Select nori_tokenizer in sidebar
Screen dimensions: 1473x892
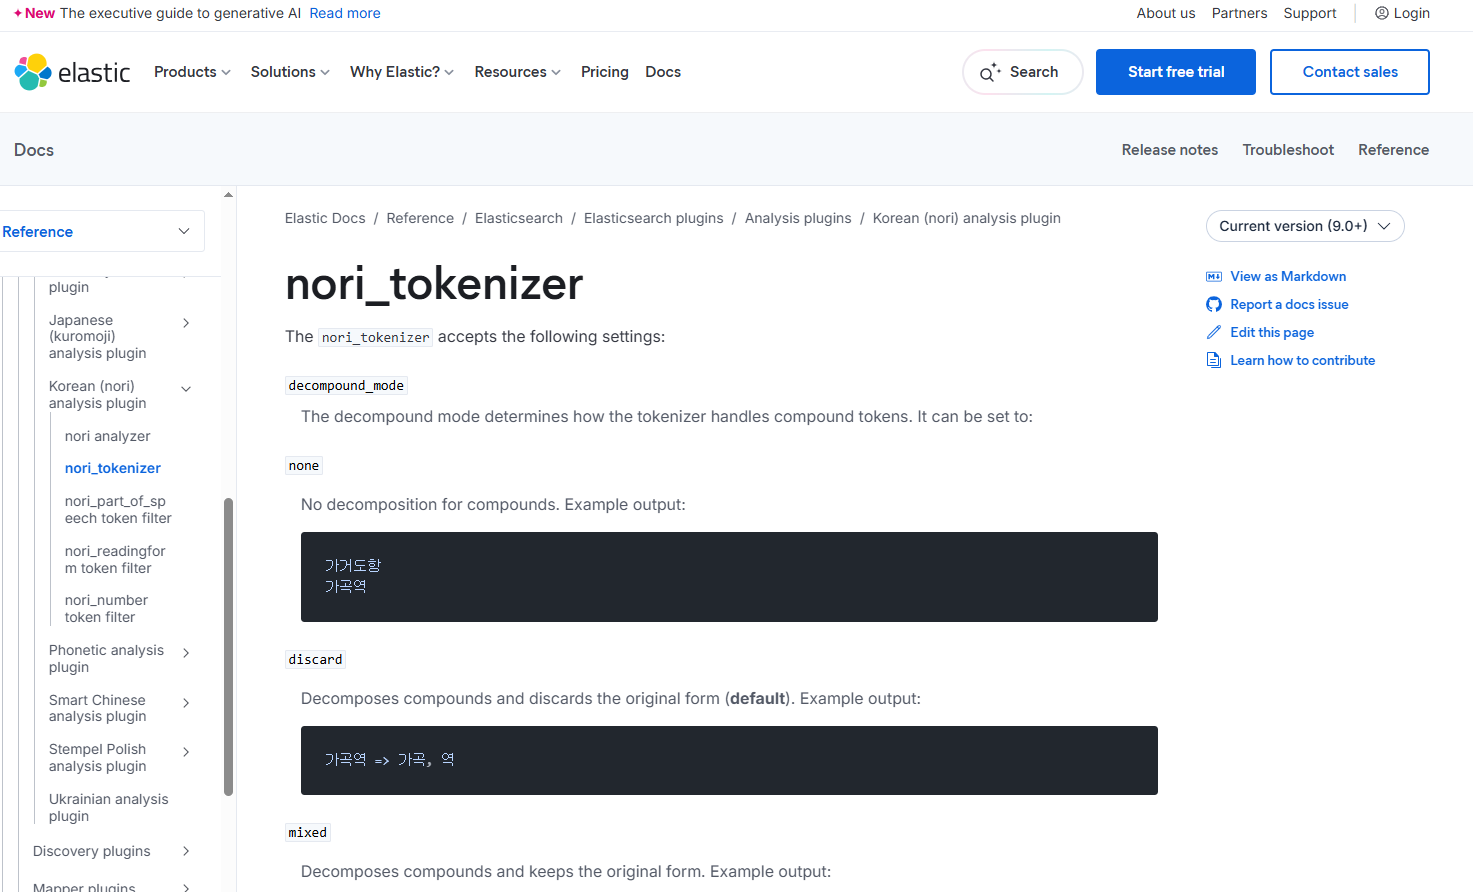(113, 468)
